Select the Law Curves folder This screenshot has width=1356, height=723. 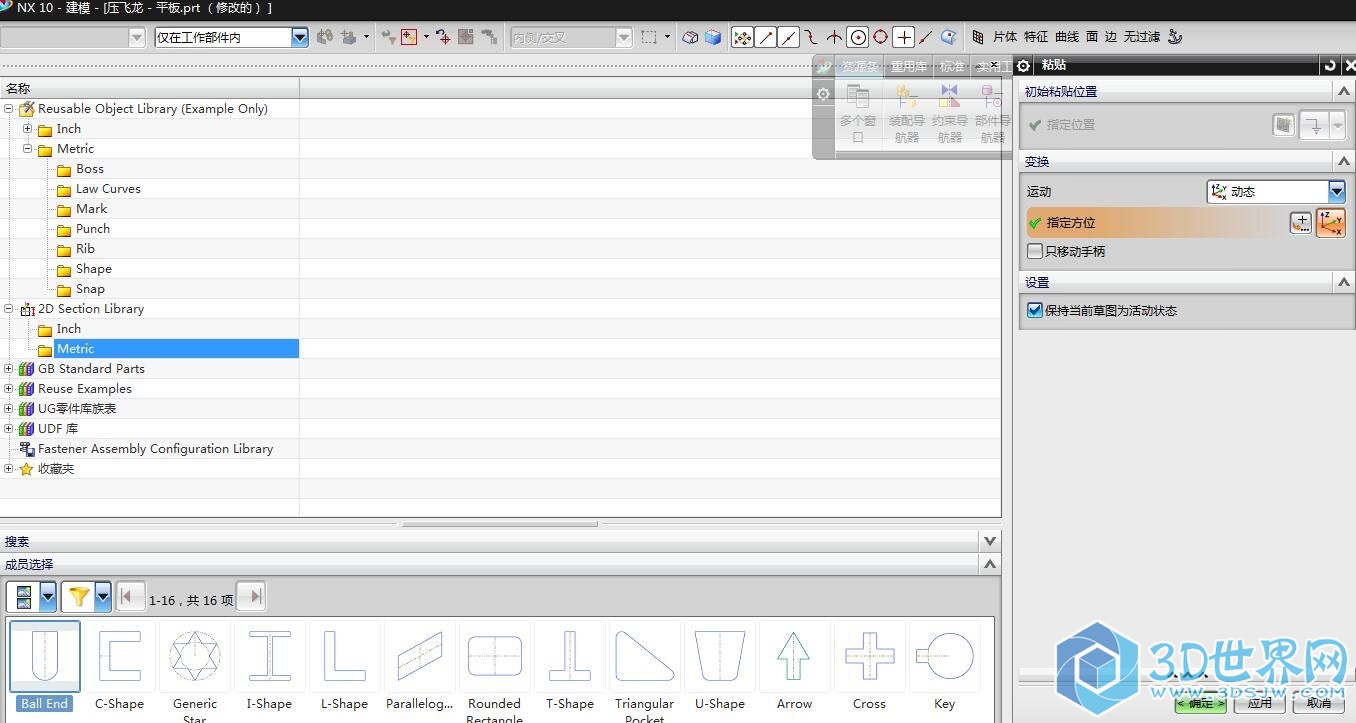108,188
